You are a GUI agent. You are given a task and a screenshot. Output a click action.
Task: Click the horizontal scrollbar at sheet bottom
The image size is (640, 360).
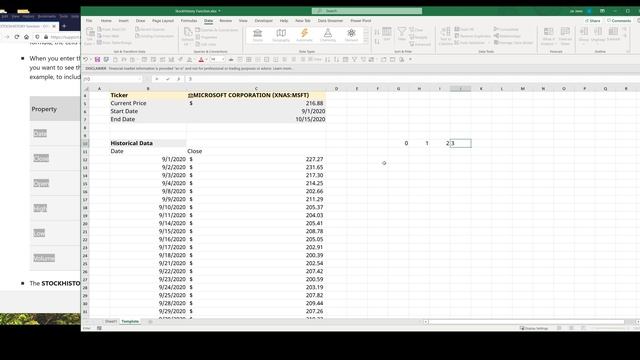(x=527, y=322)
